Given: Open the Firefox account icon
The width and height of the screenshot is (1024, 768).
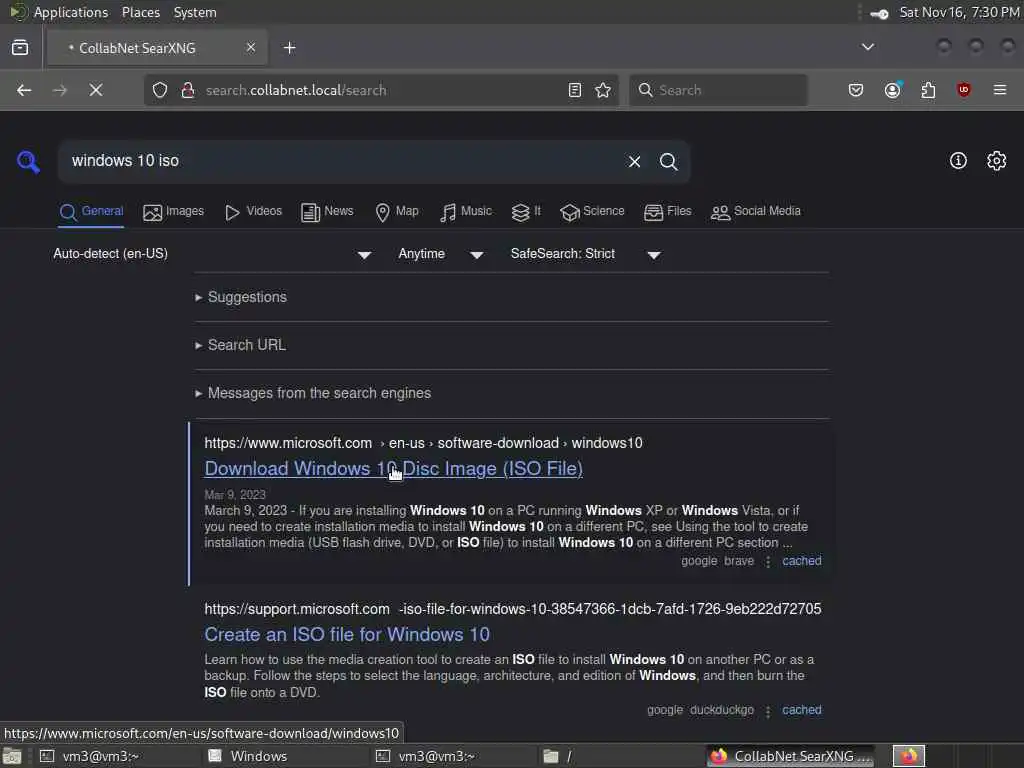Looking at the screenshot, I should (893, 89).
